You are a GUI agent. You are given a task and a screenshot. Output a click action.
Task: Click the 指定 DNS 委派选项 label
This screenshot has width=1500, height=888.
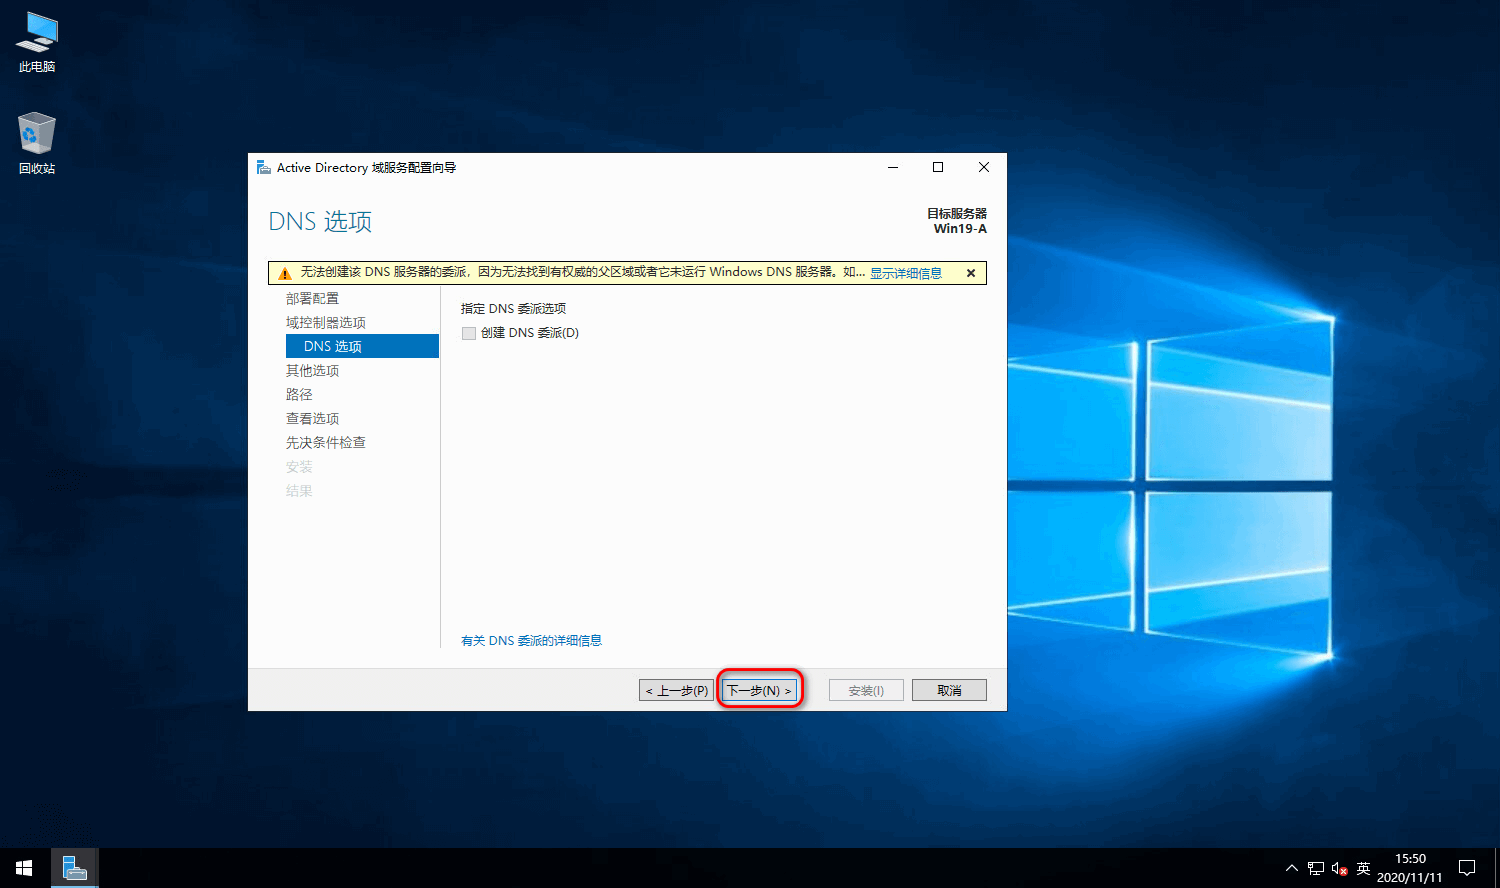(513, 308)
